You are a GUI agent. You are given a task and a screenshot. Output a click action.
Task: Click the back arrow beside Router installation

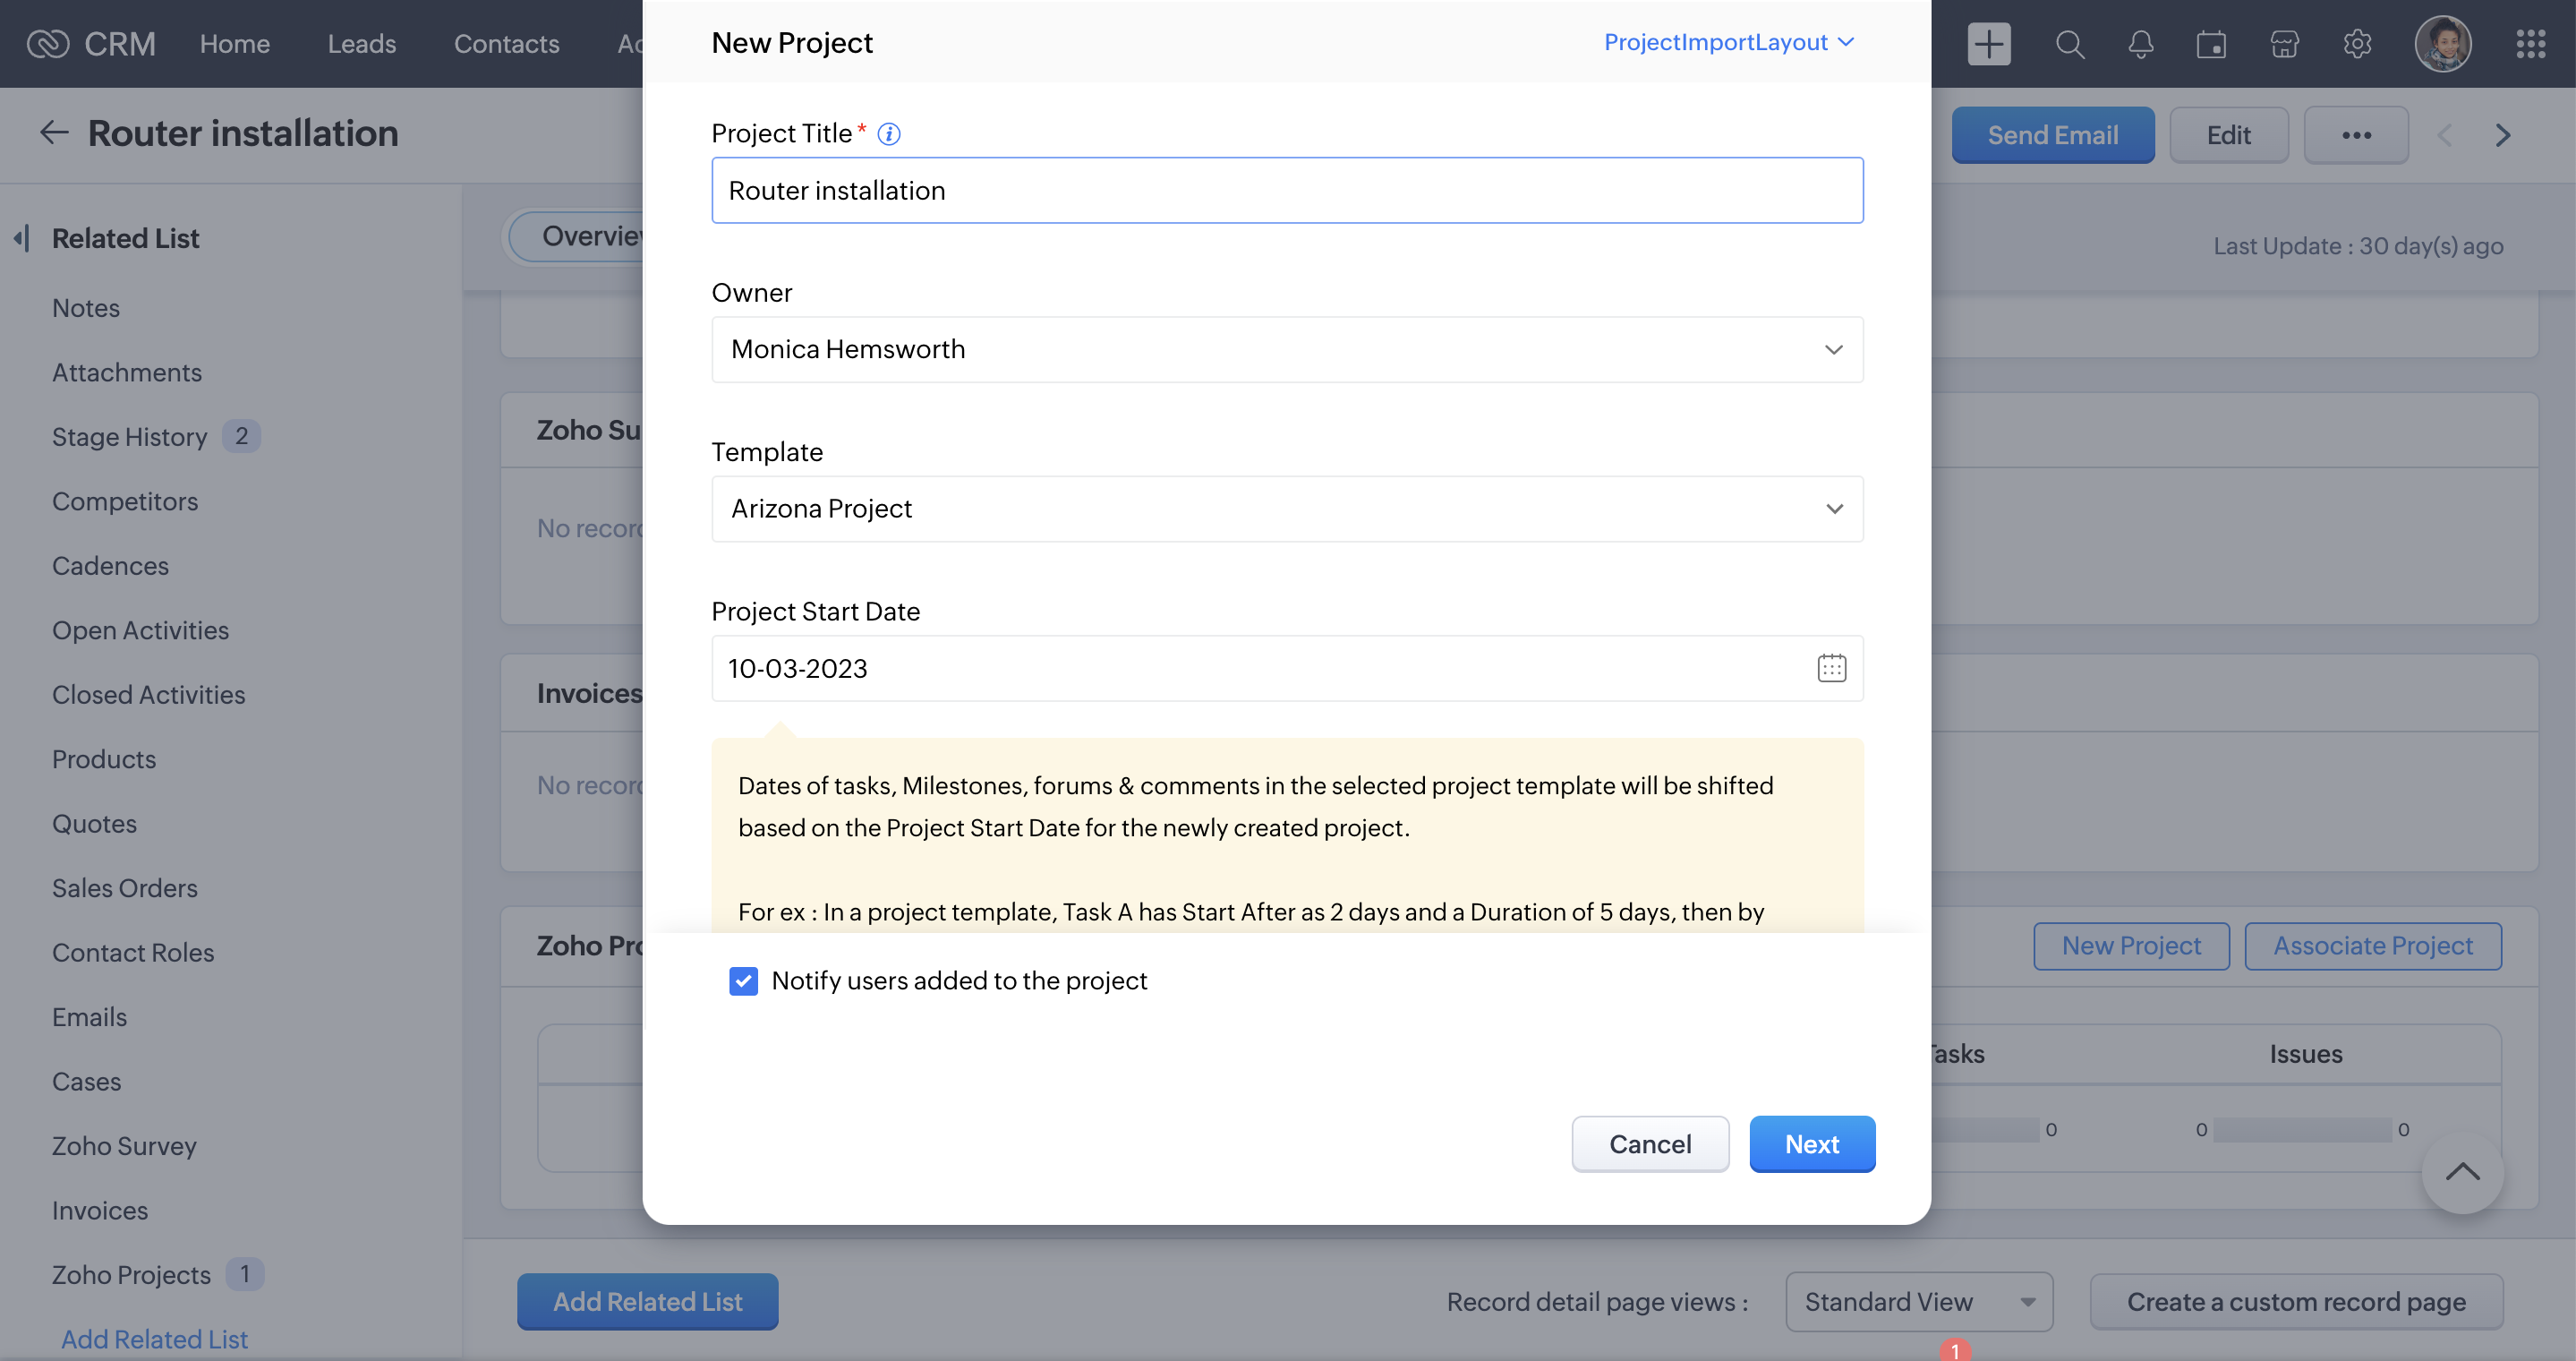tap(54, 133)
